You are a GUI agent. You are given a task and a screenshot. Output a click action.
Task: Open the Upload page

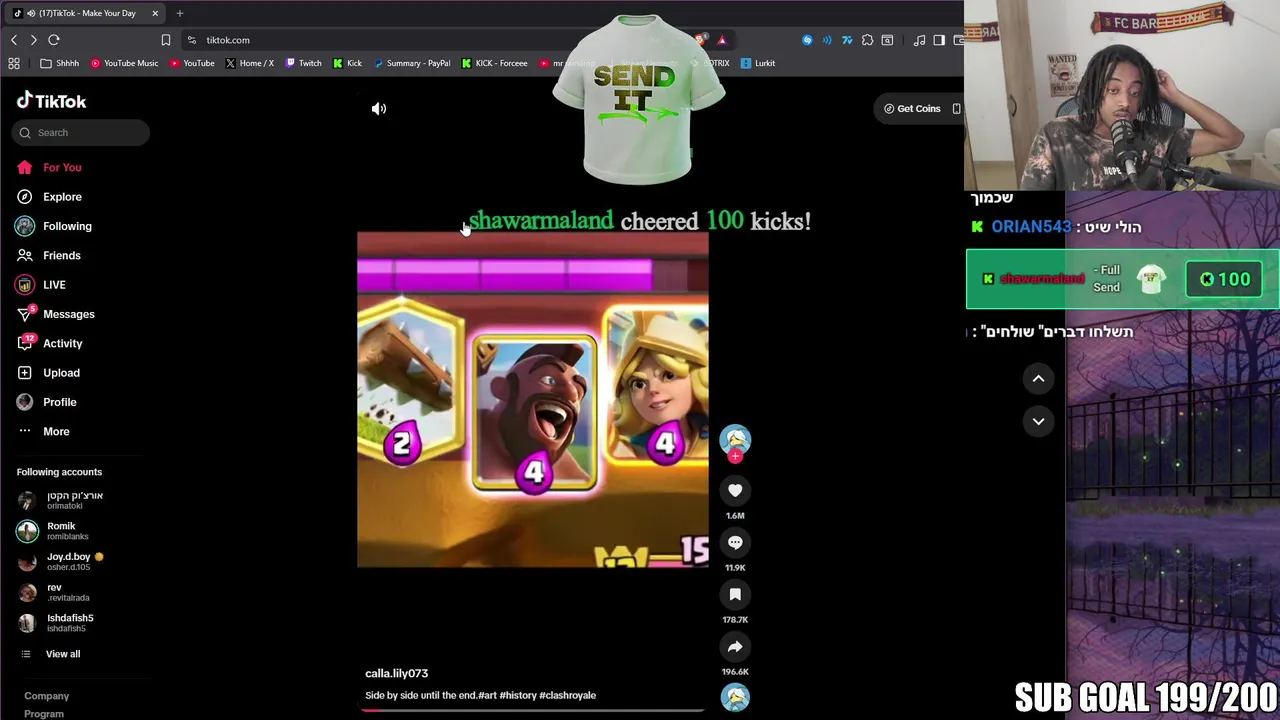[x=61, y=373]
